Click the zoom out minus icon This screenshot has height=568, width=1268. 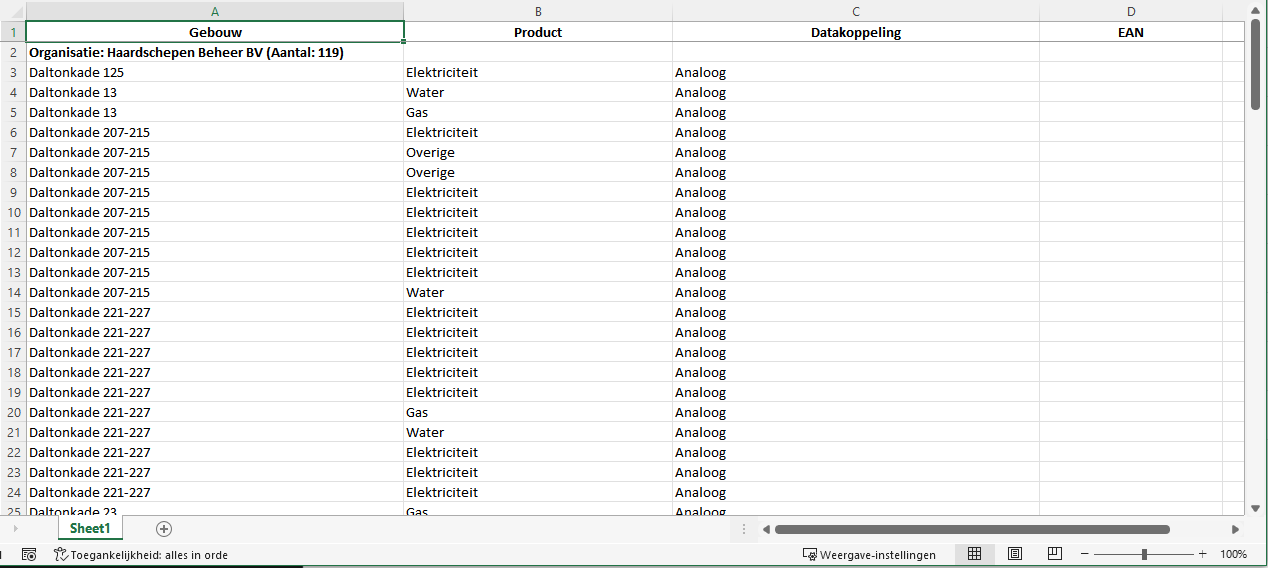[1085, 554]
